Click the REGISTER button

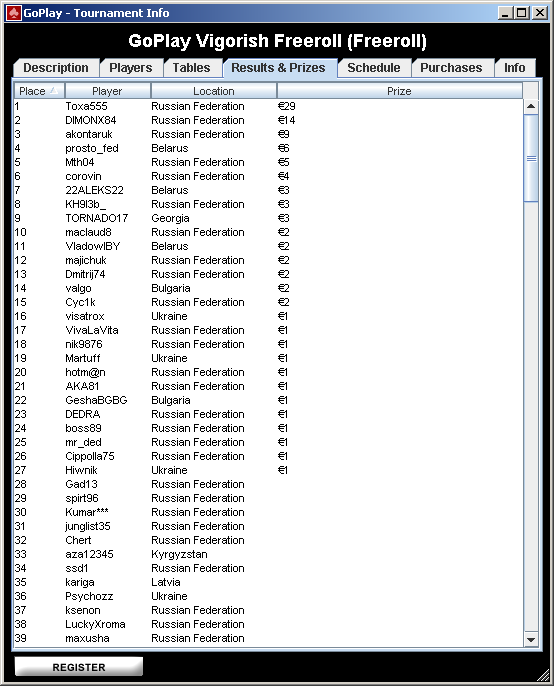coord(79,667)
